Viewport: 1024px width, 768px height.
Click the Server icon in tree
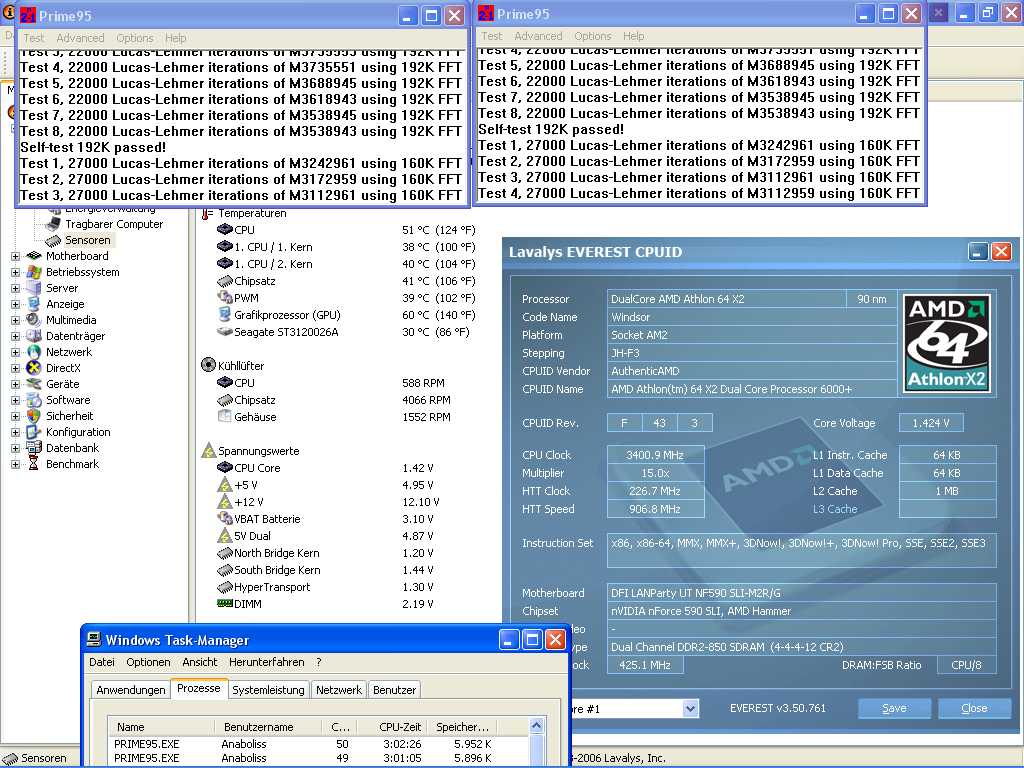pos(34,288)
